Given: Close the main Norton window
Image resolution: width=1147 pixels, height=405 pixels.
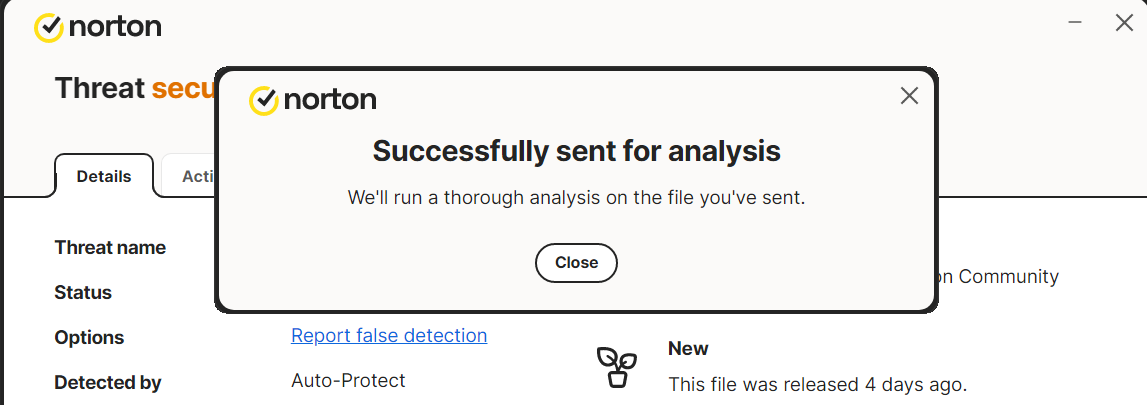Looking at the screenshot, I should coord(1124,23).
